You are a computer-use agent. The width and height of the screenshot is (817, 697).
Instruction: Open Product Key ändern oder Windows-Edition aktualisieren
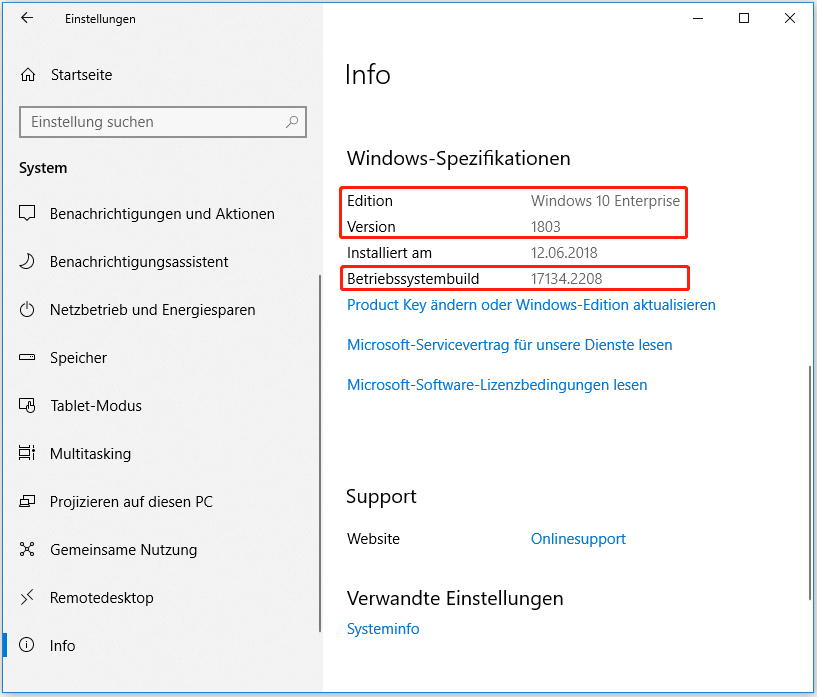pyautogui.click(x=531, y=305)
